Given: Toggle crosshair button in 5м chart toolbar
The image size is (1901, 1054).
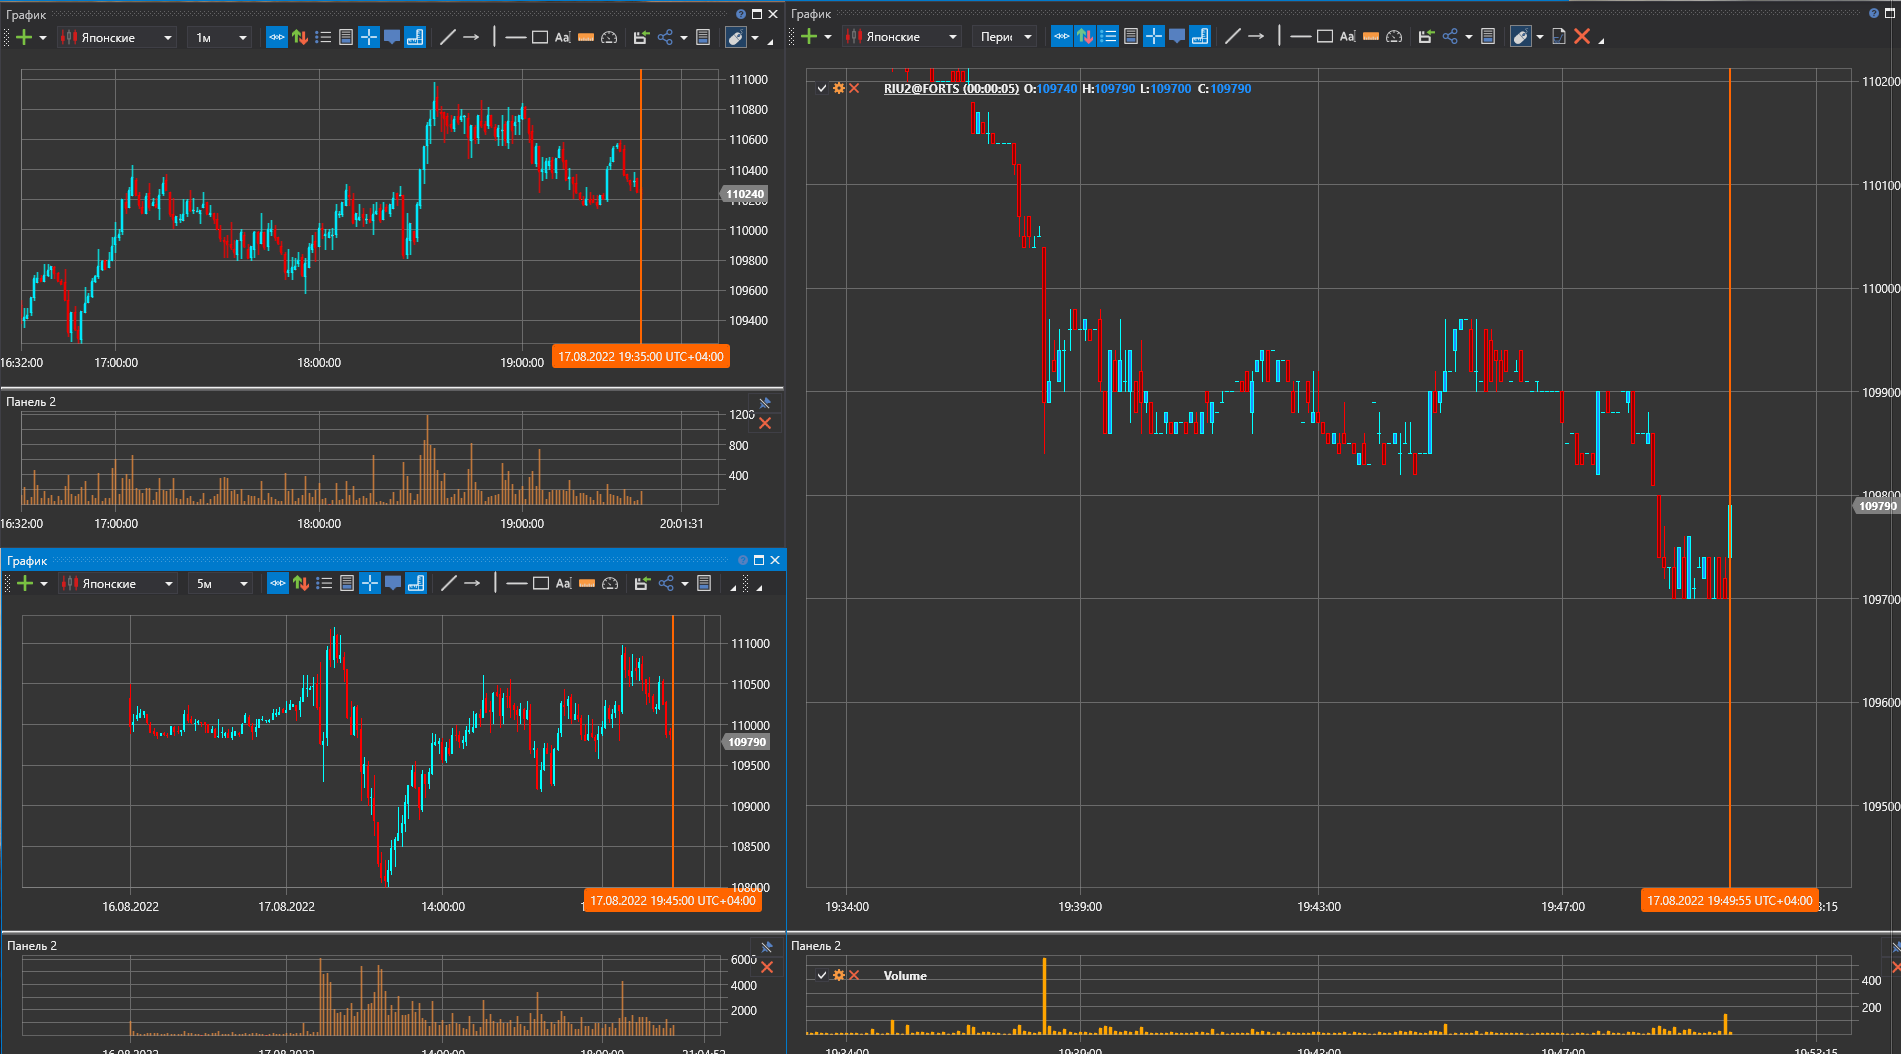Looking at the screenshot, I should 370,583.
